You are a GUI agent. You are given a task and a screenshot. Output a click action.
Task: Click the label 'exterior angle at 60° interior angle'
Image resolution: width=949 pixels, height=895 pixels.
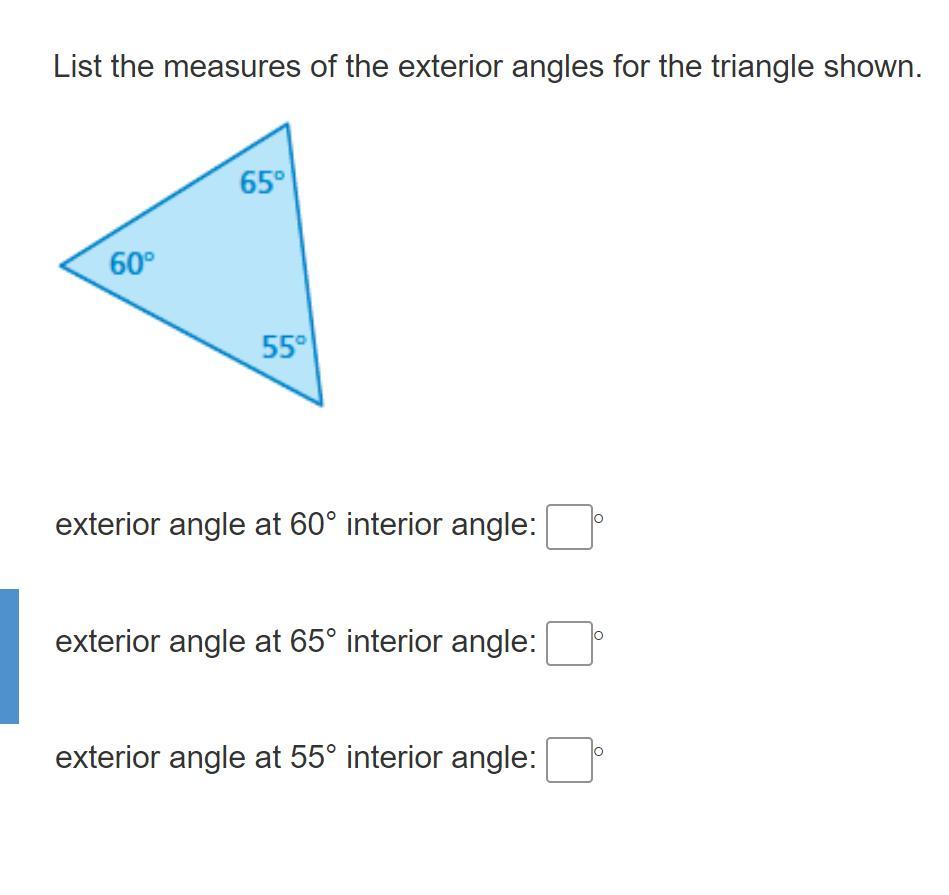[295, 524]
